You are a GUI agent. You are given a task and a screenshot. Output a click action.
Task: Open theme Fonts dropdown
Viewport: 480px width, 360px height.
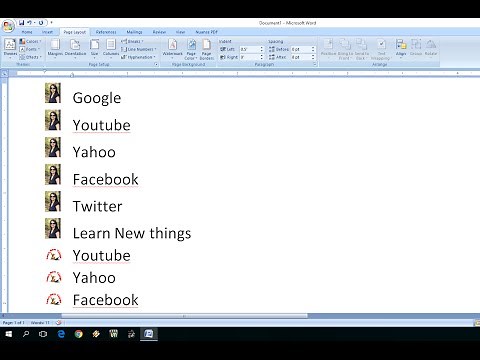(30, 49)
